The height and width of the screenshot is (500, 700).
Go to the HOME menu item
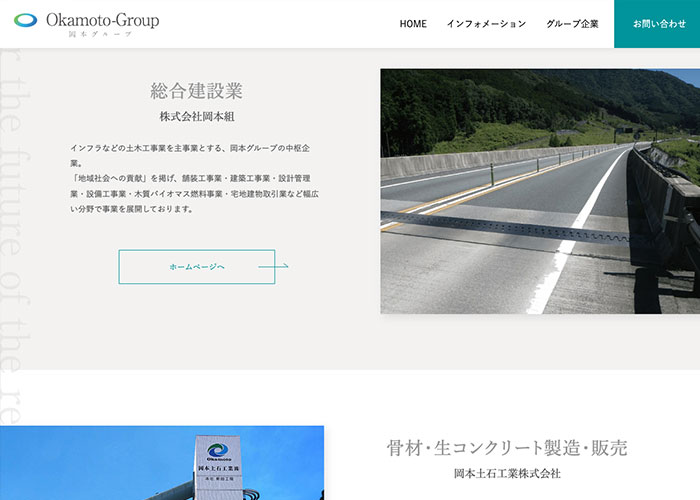(x=413, y=24)
